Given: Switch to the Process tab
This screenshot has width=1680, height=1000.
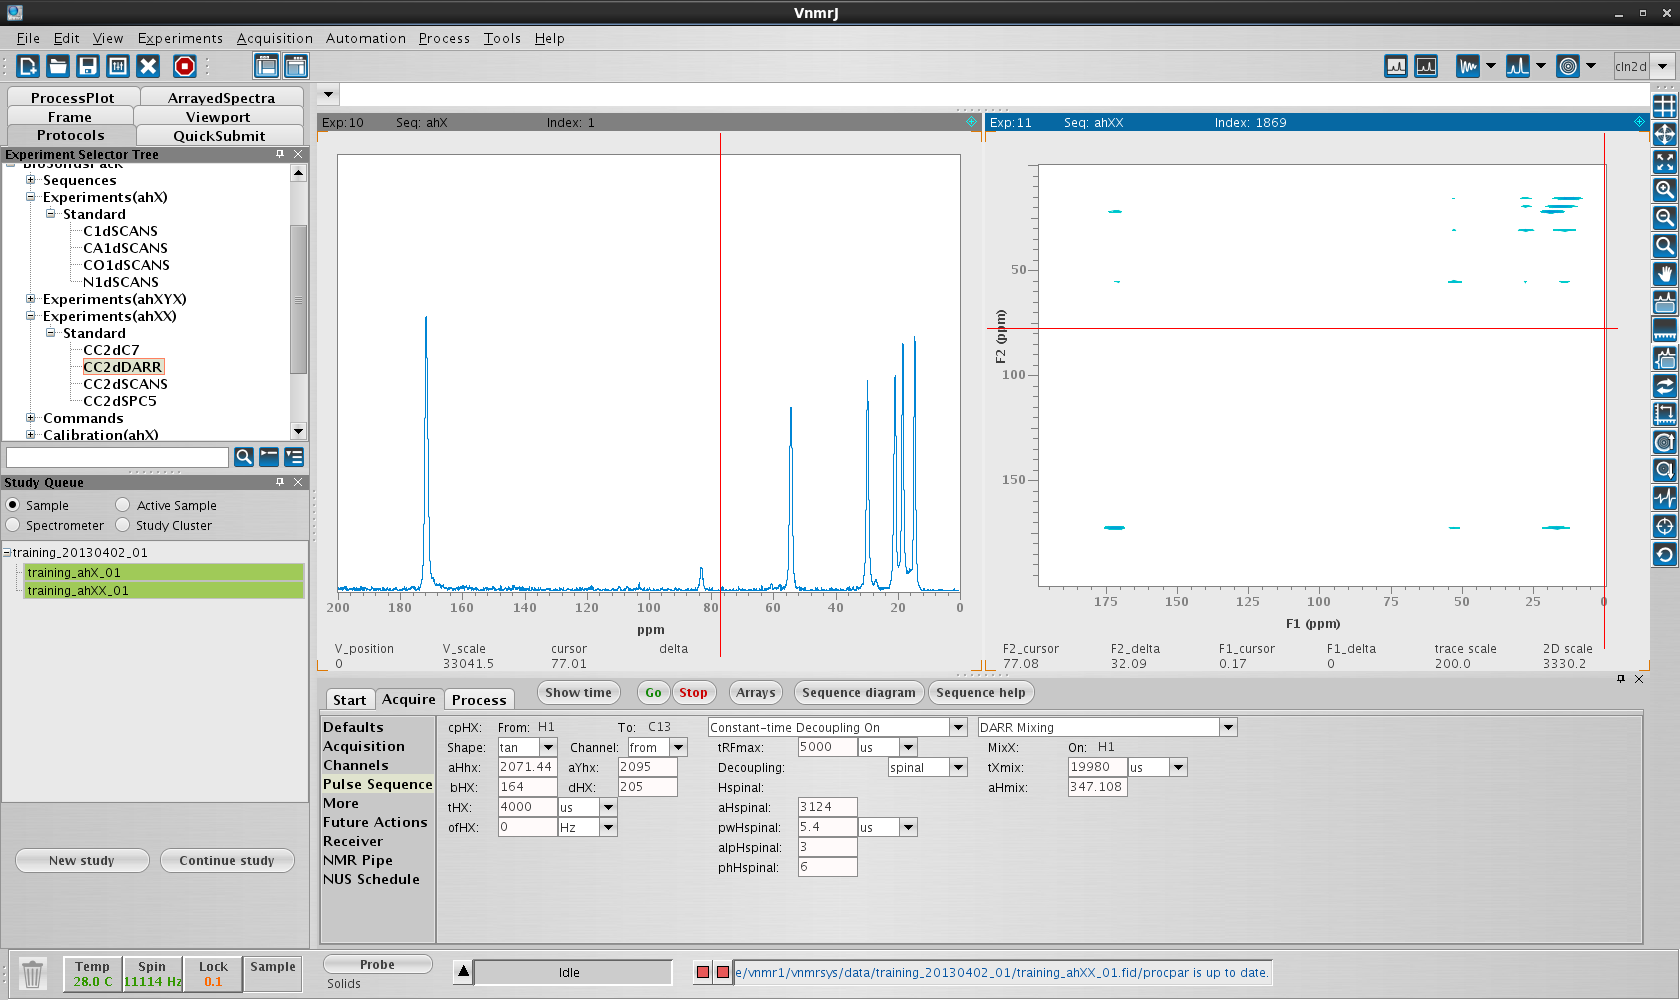Looking at the screenshot, I should 479,700.
